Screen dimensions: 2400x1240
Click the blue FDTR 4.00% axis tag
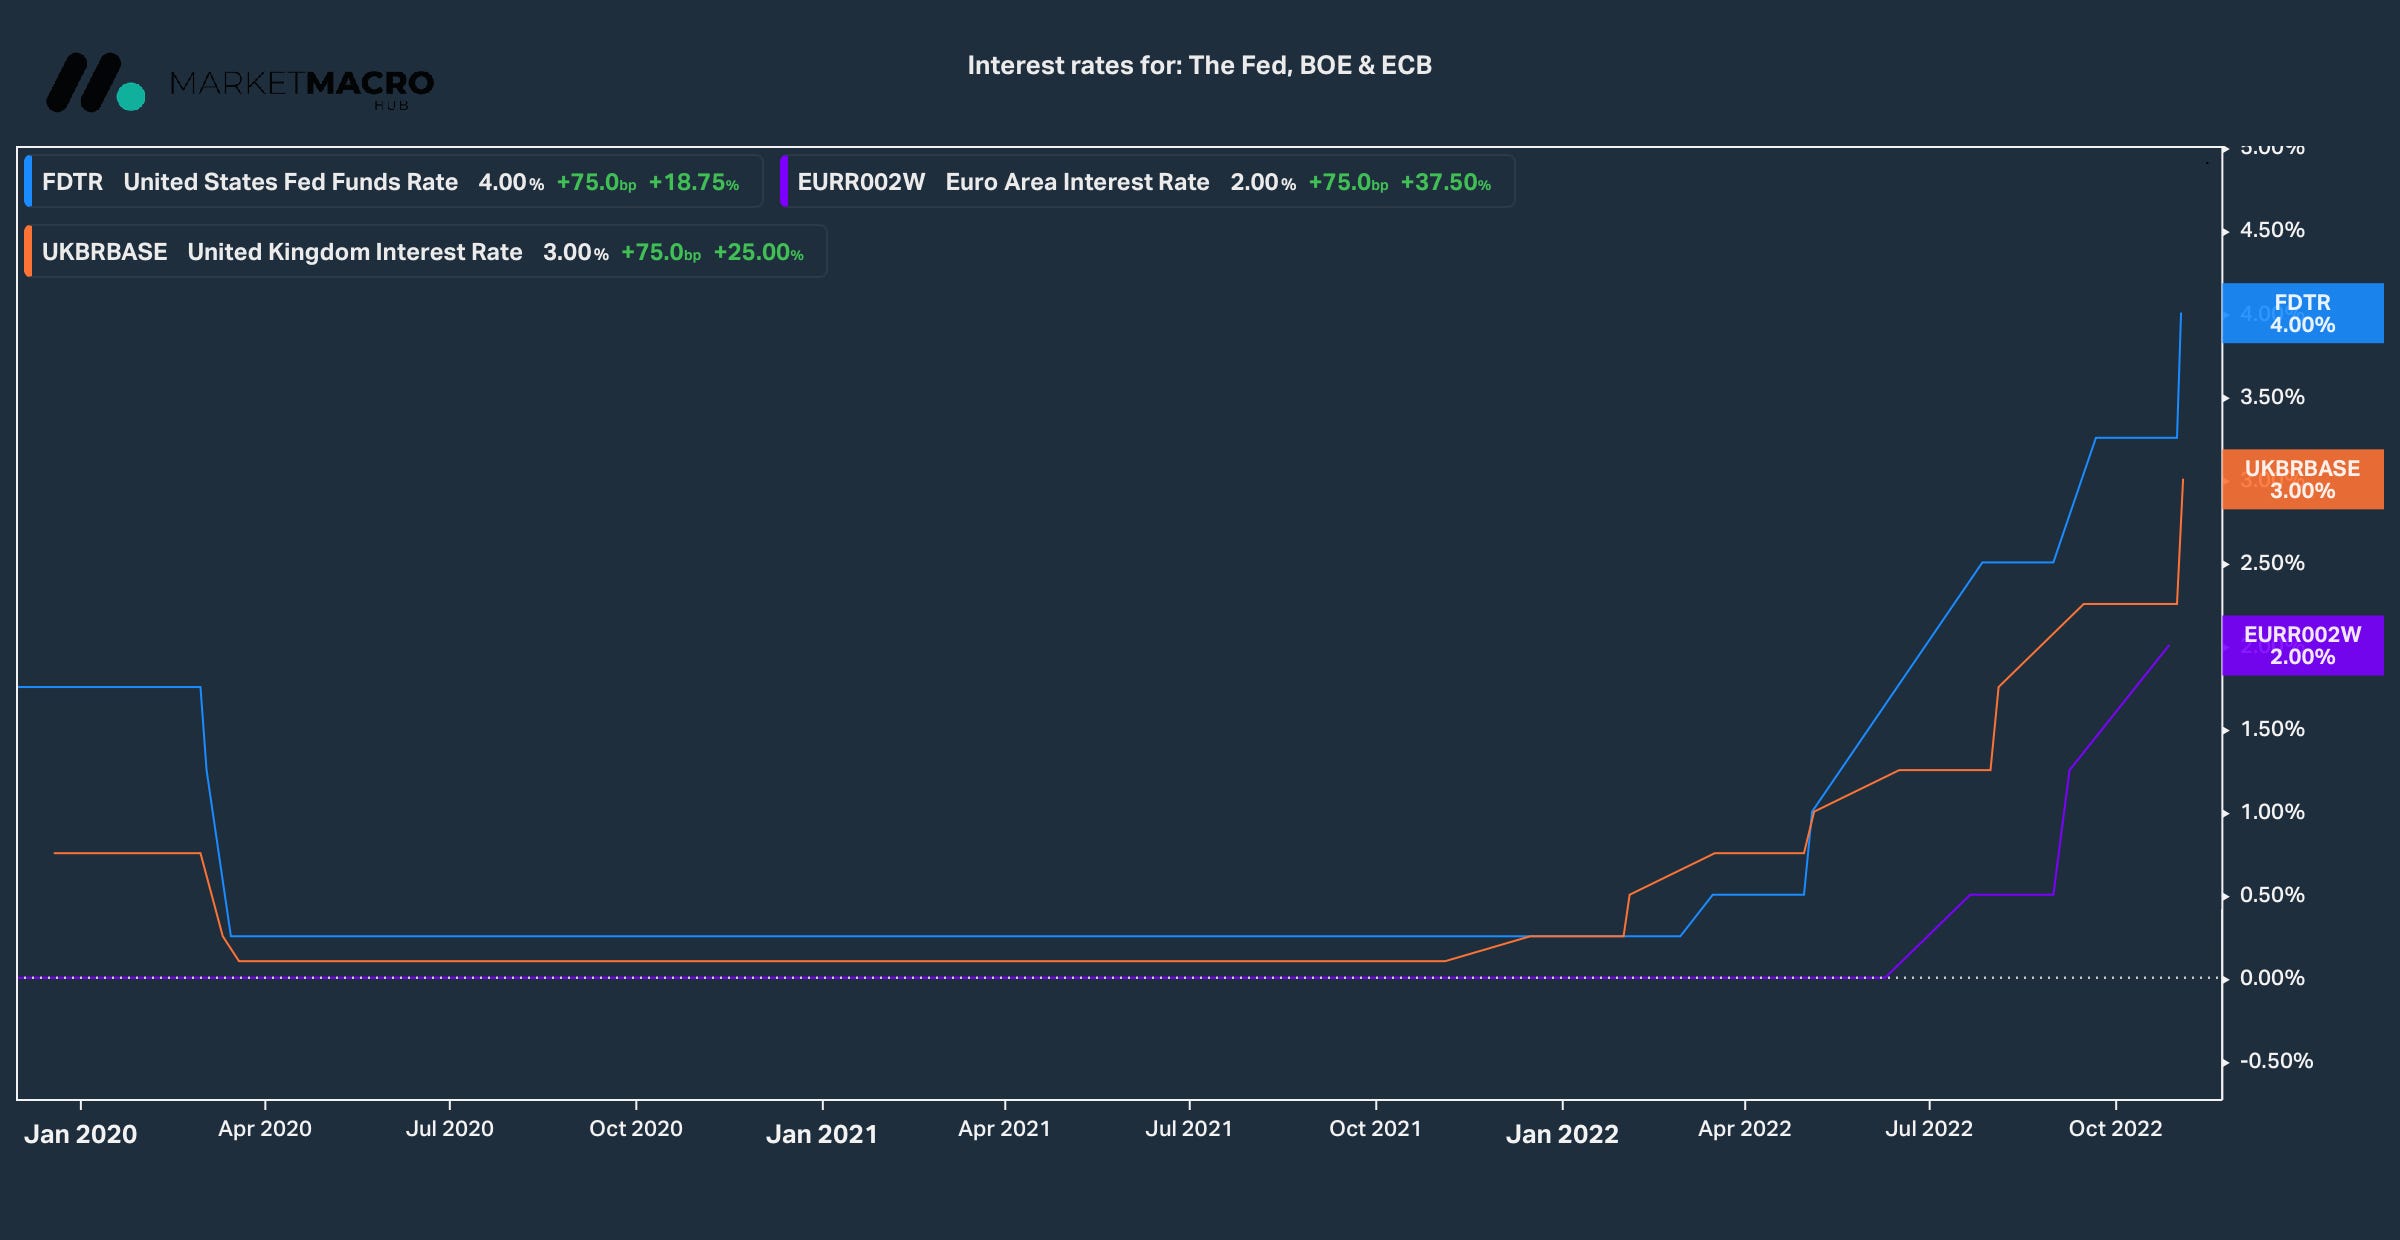(2302, 313)
